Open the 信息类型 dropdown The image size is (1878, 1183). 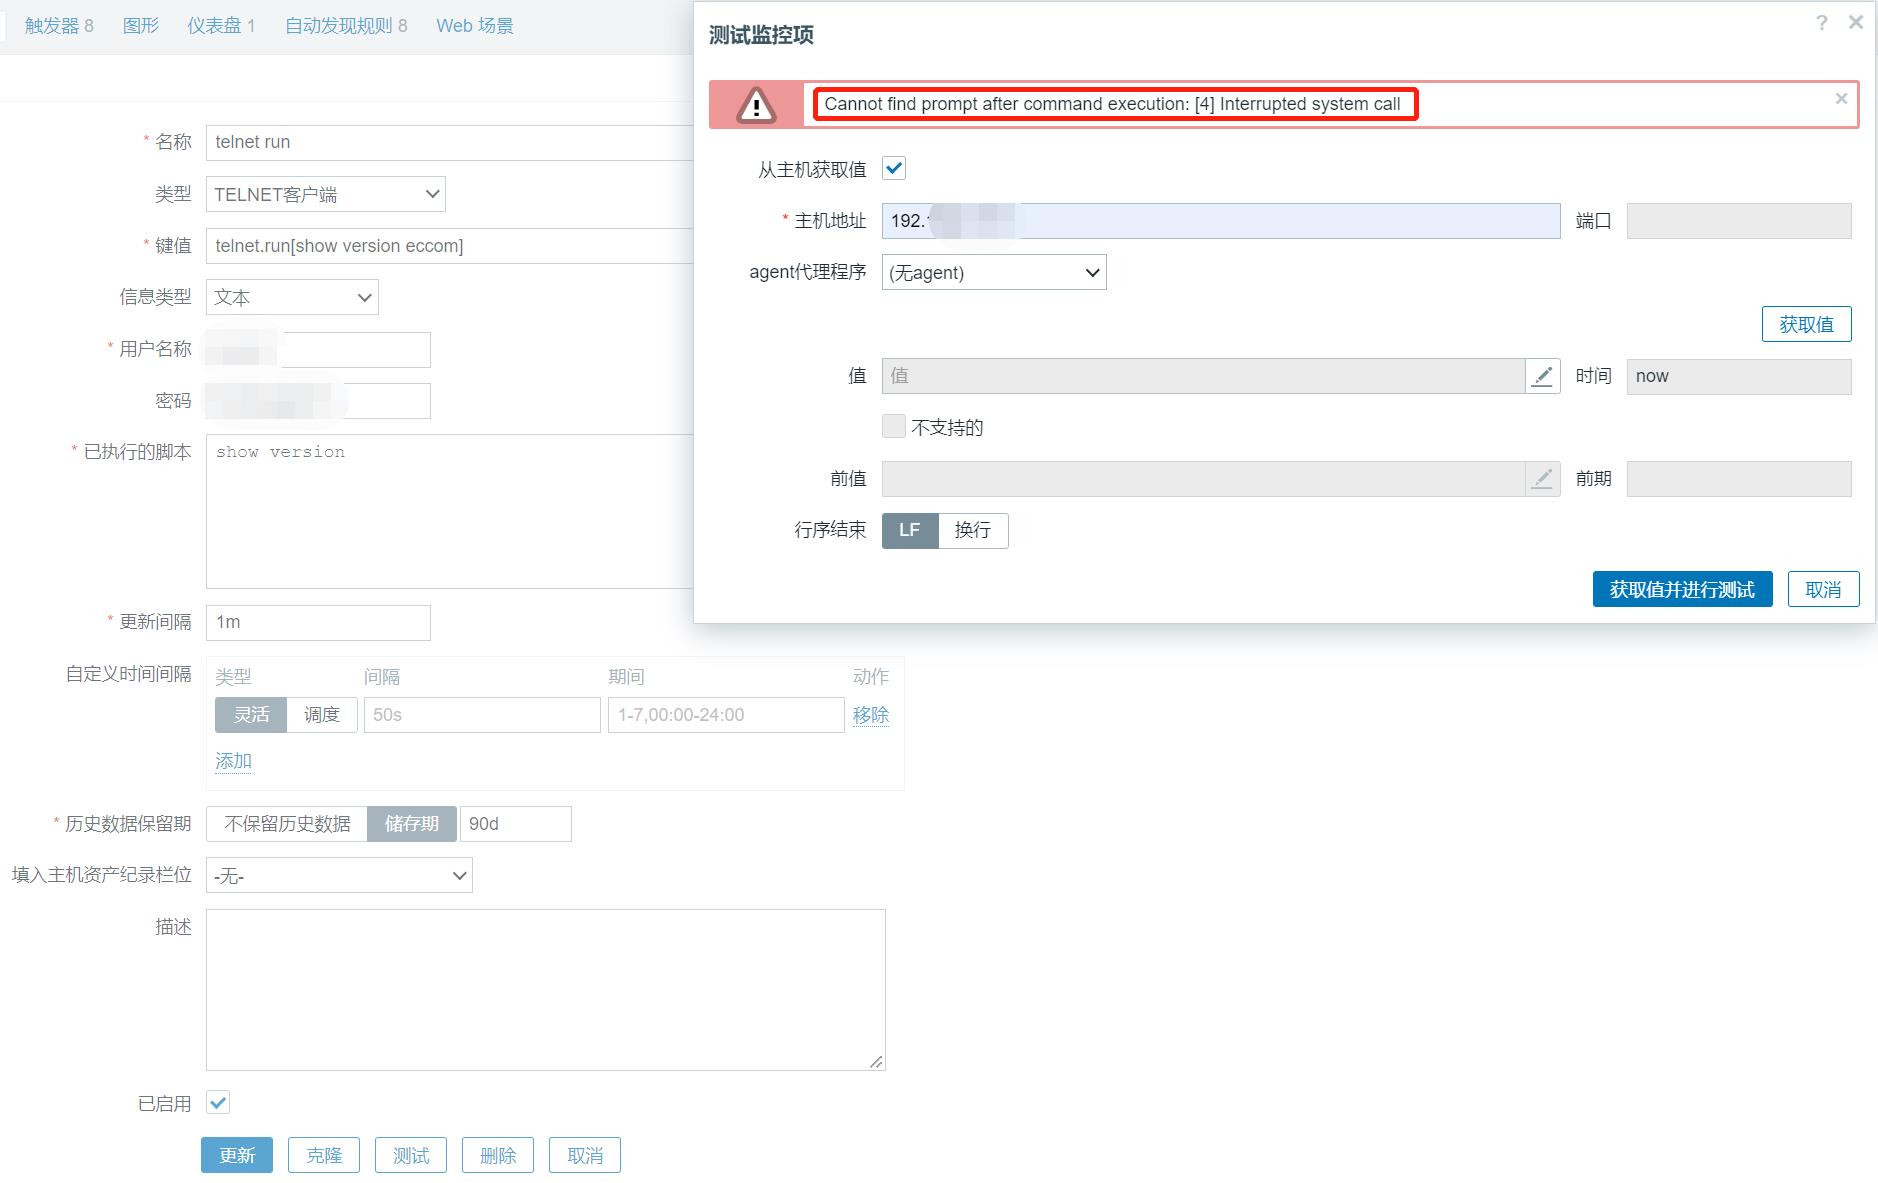[292, 297]
